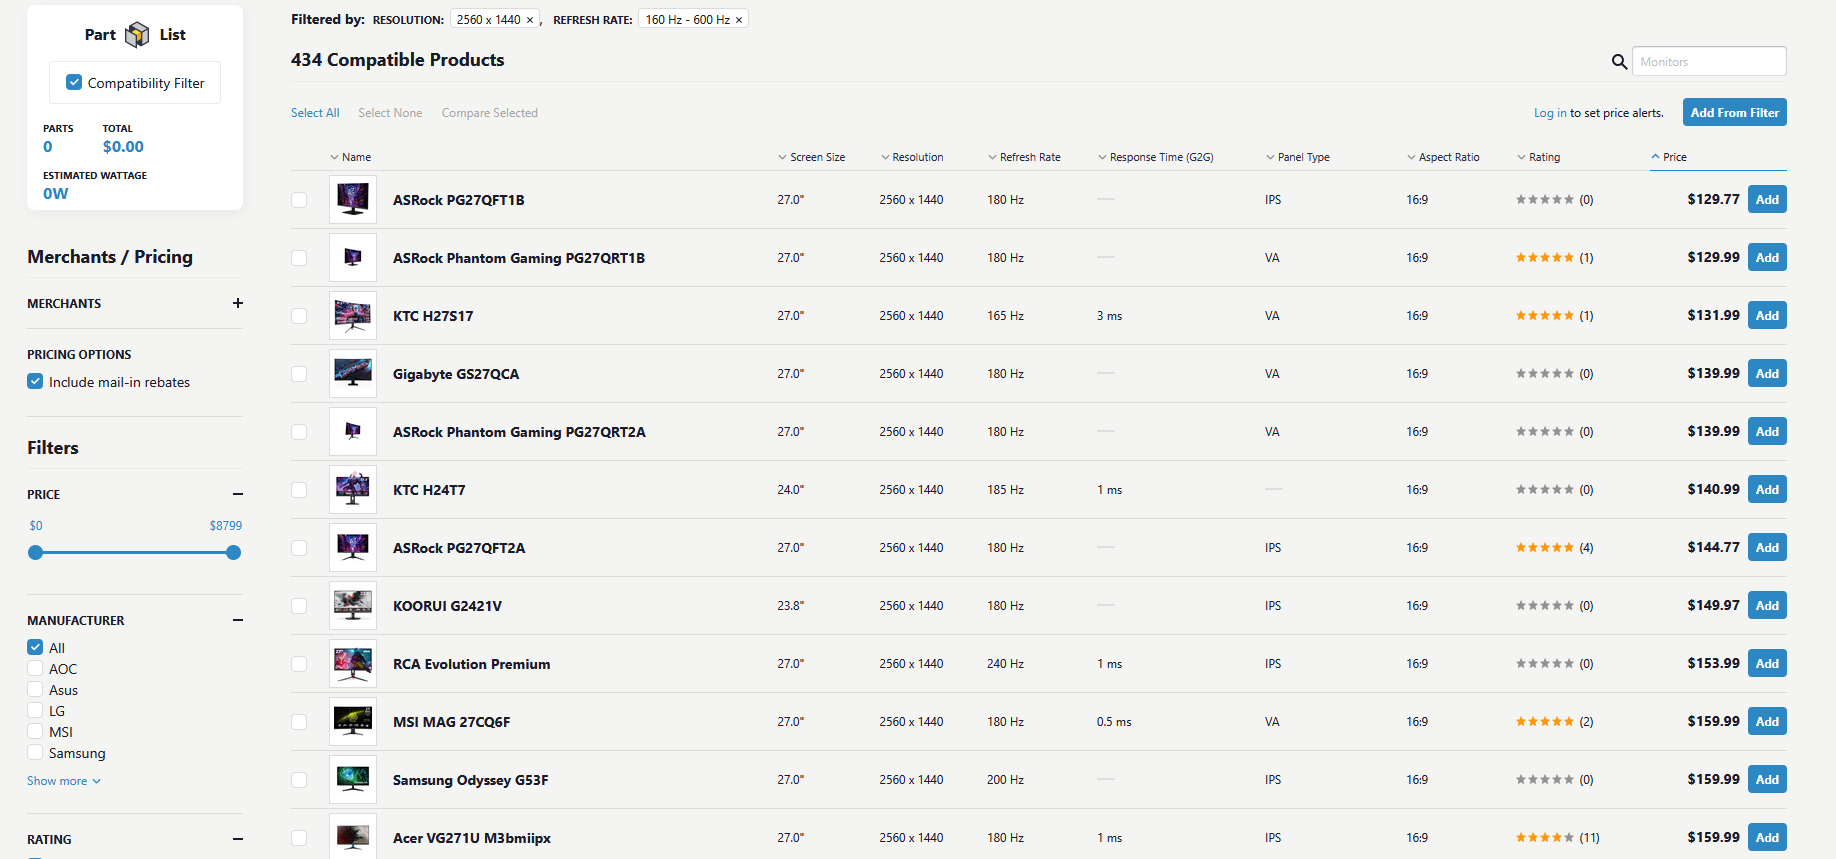Add RCA Evolution Premium to part list
Viewport: 1836px width, 859px height.
click(1767, 664)
